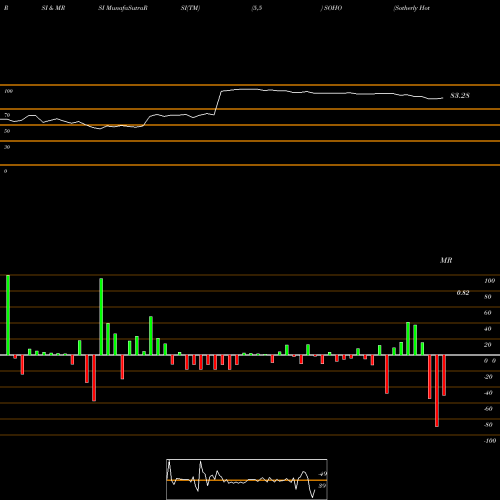The image size is (500, 500).
Task: Click the RSI axis label '70'
Action: (7, 115)
